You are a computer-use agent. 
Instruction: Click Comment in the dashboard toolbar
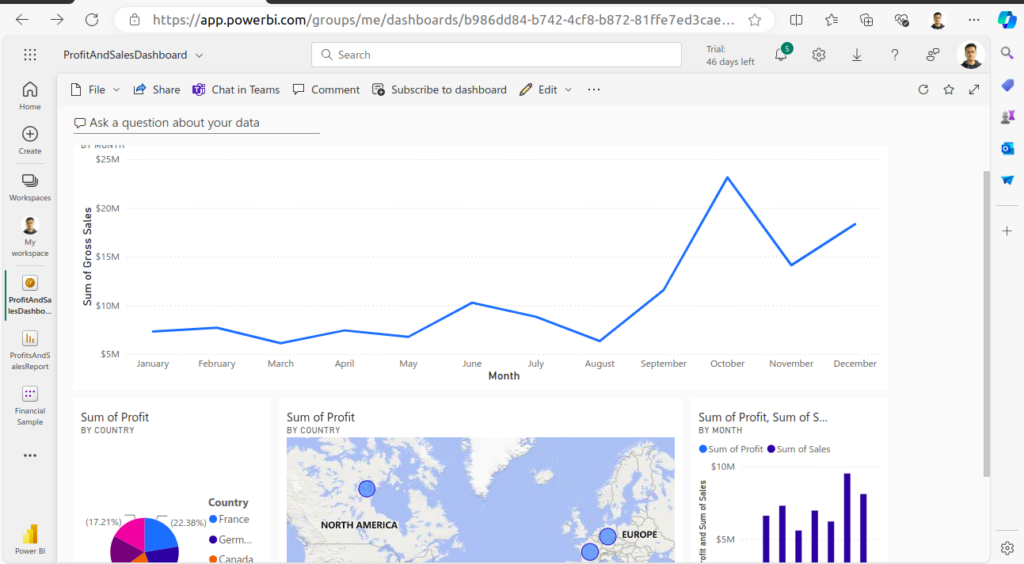[x=326, y=90]
